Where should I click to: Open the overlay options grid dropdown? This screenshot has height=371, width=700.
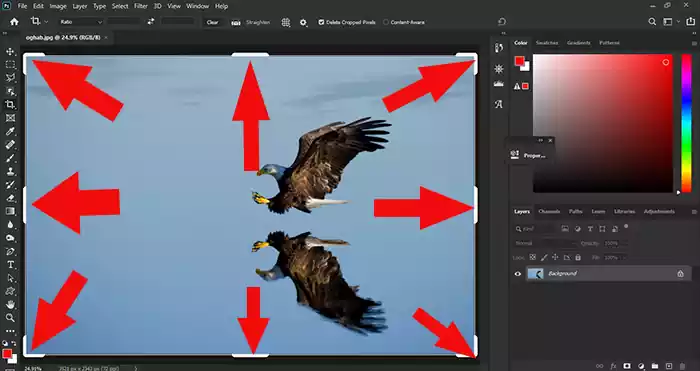(286, 22)
